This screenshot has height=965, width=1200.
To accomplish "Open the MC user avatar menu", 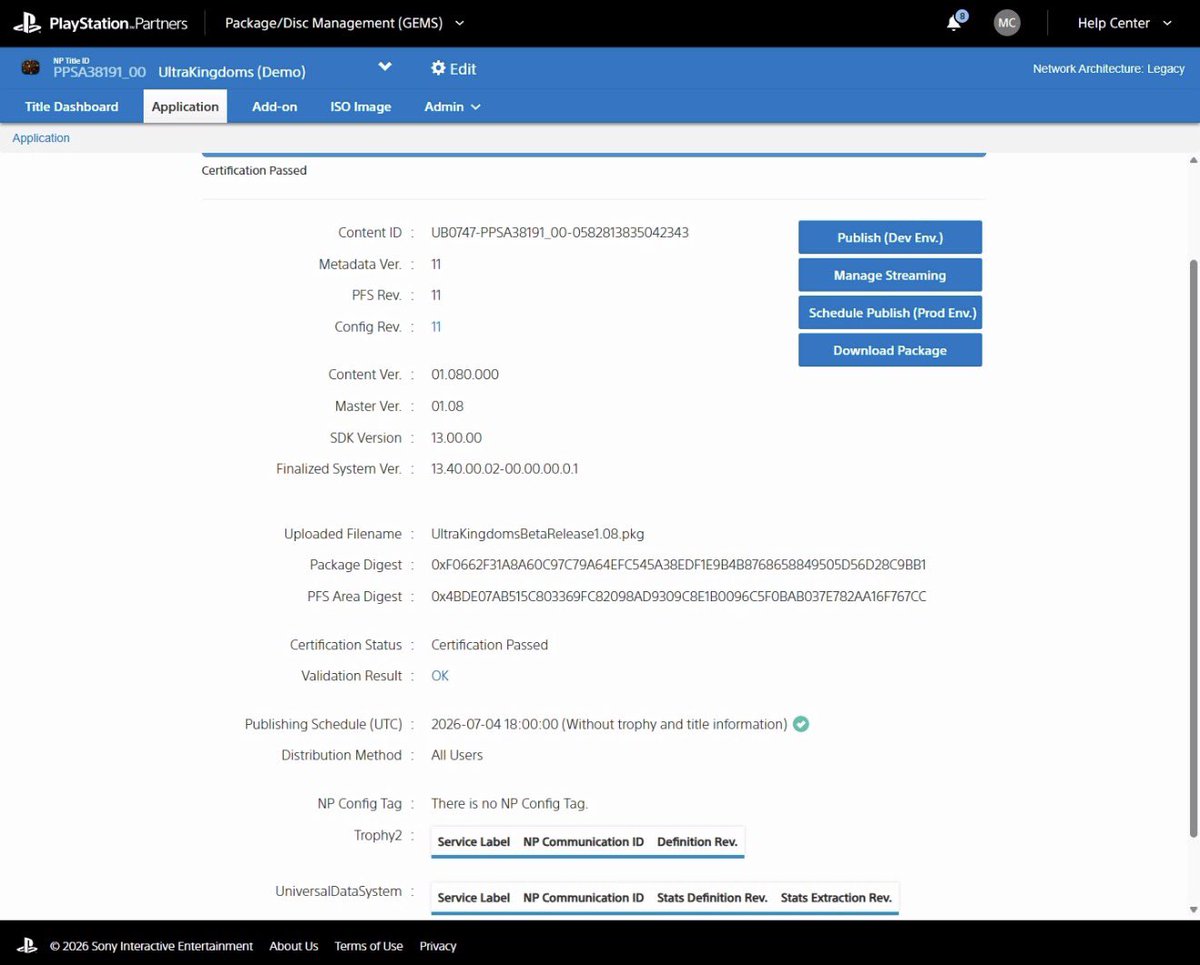I will click(1007, 23).
